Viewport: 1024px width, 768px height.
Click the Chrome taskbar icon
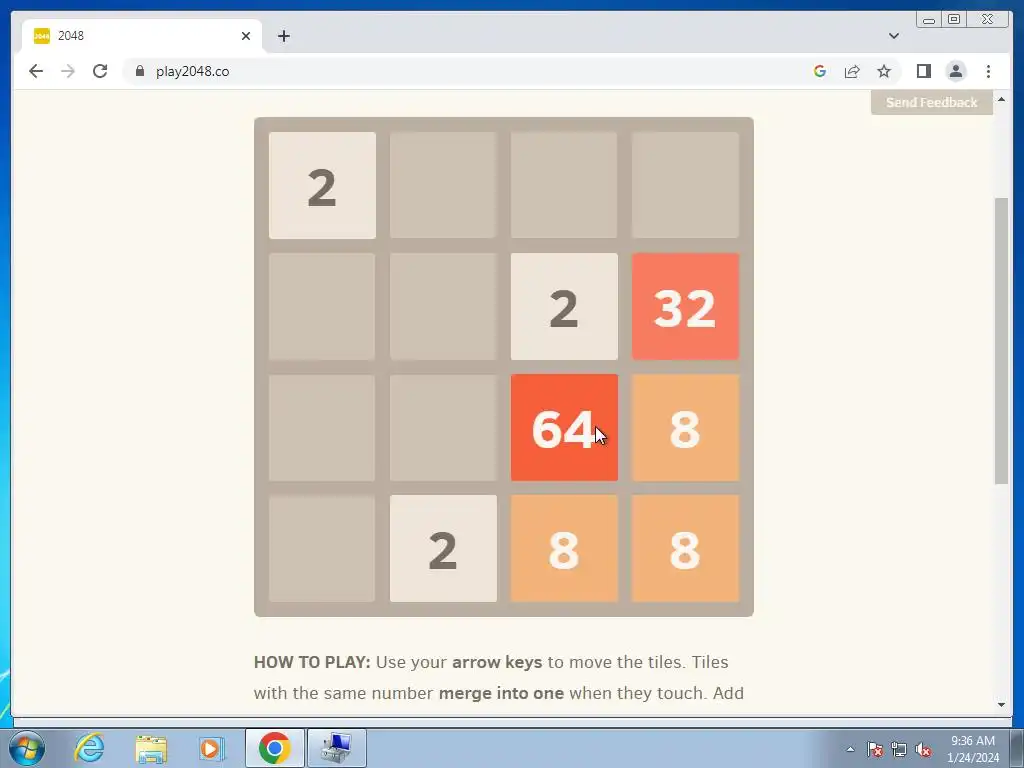coord(274,748)
